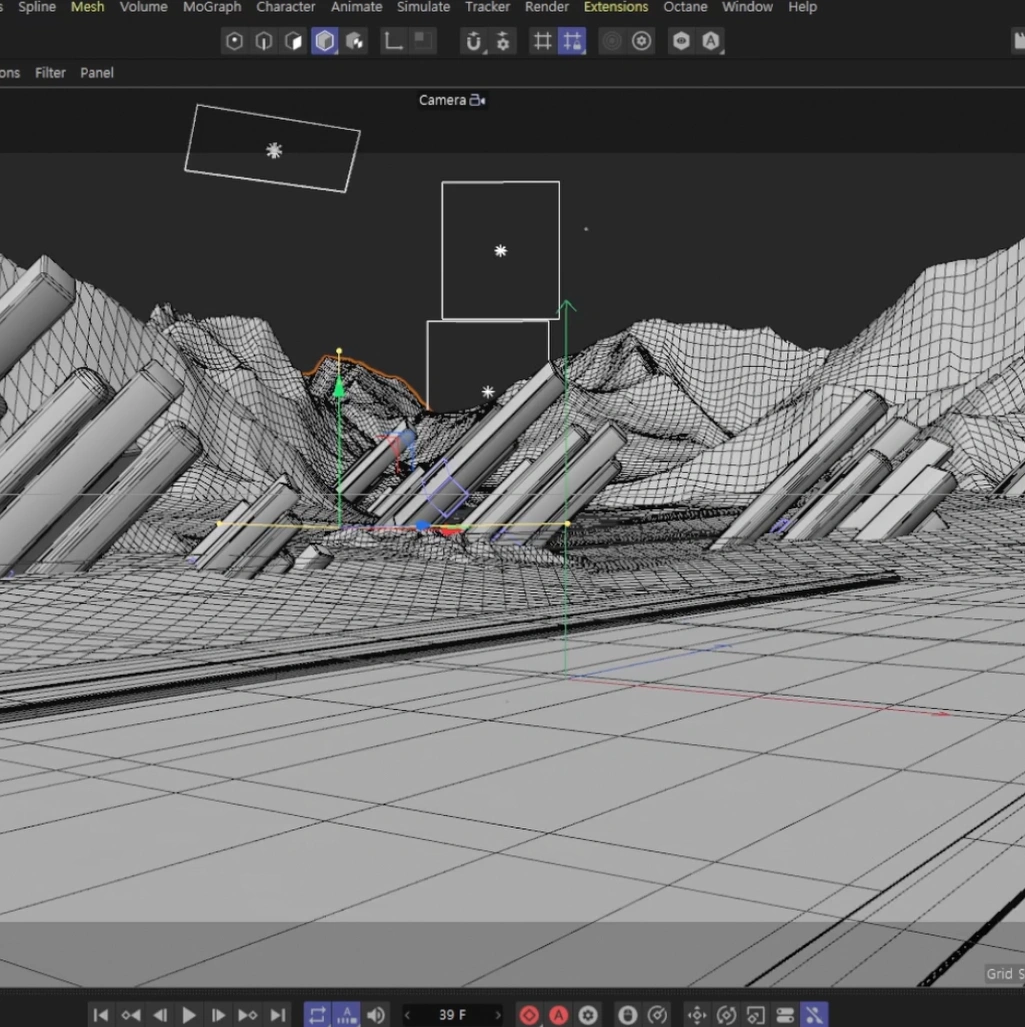Open the Character menu
The height and width of the screenshot is (1027, 1025).
[x=286, y=7]
